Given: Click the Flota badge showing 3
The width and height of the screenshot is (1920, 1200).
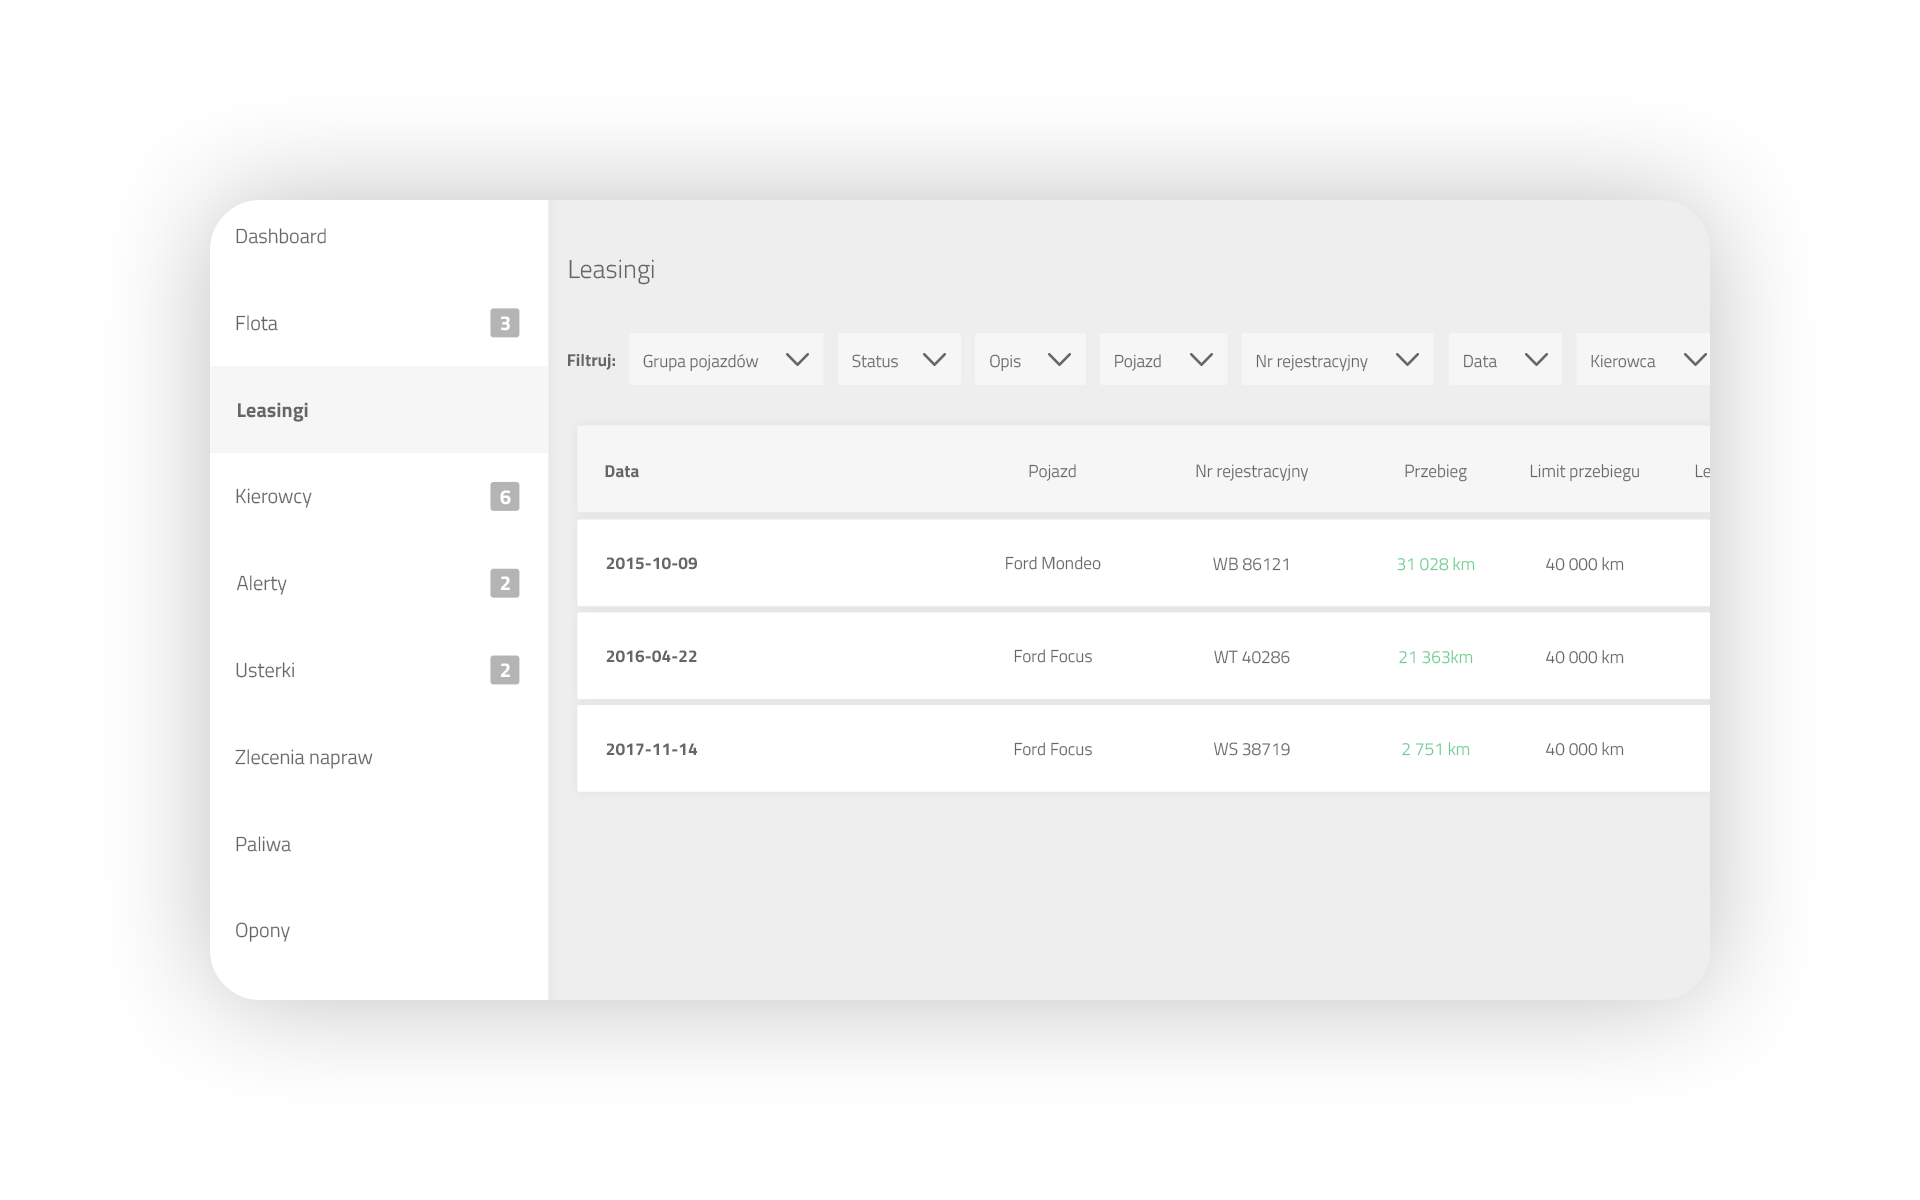Looking at the screenshot, I should point(504,323).
